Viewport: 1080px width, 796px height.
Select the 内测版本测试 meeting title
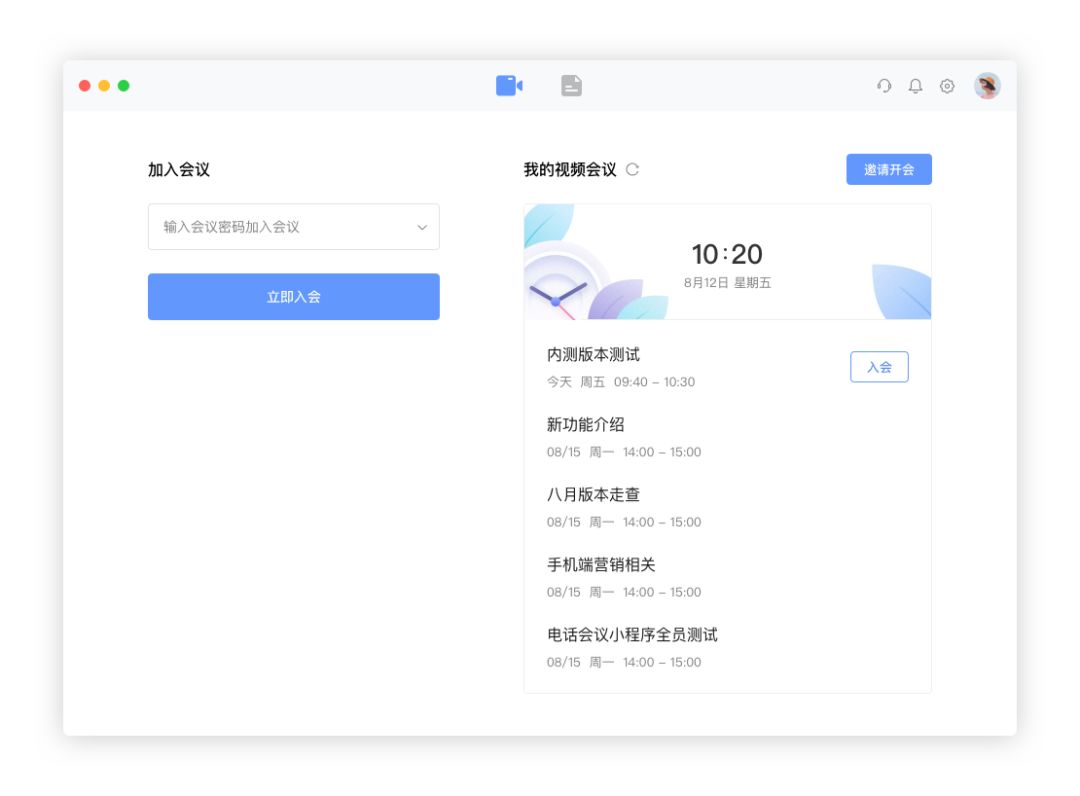click(x=593, y=355)
